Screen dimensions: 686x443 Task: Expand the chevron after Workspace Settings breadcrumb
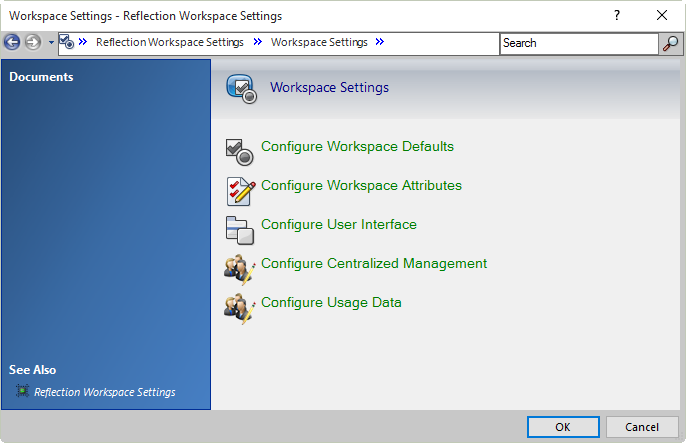[x=381, y=42]
